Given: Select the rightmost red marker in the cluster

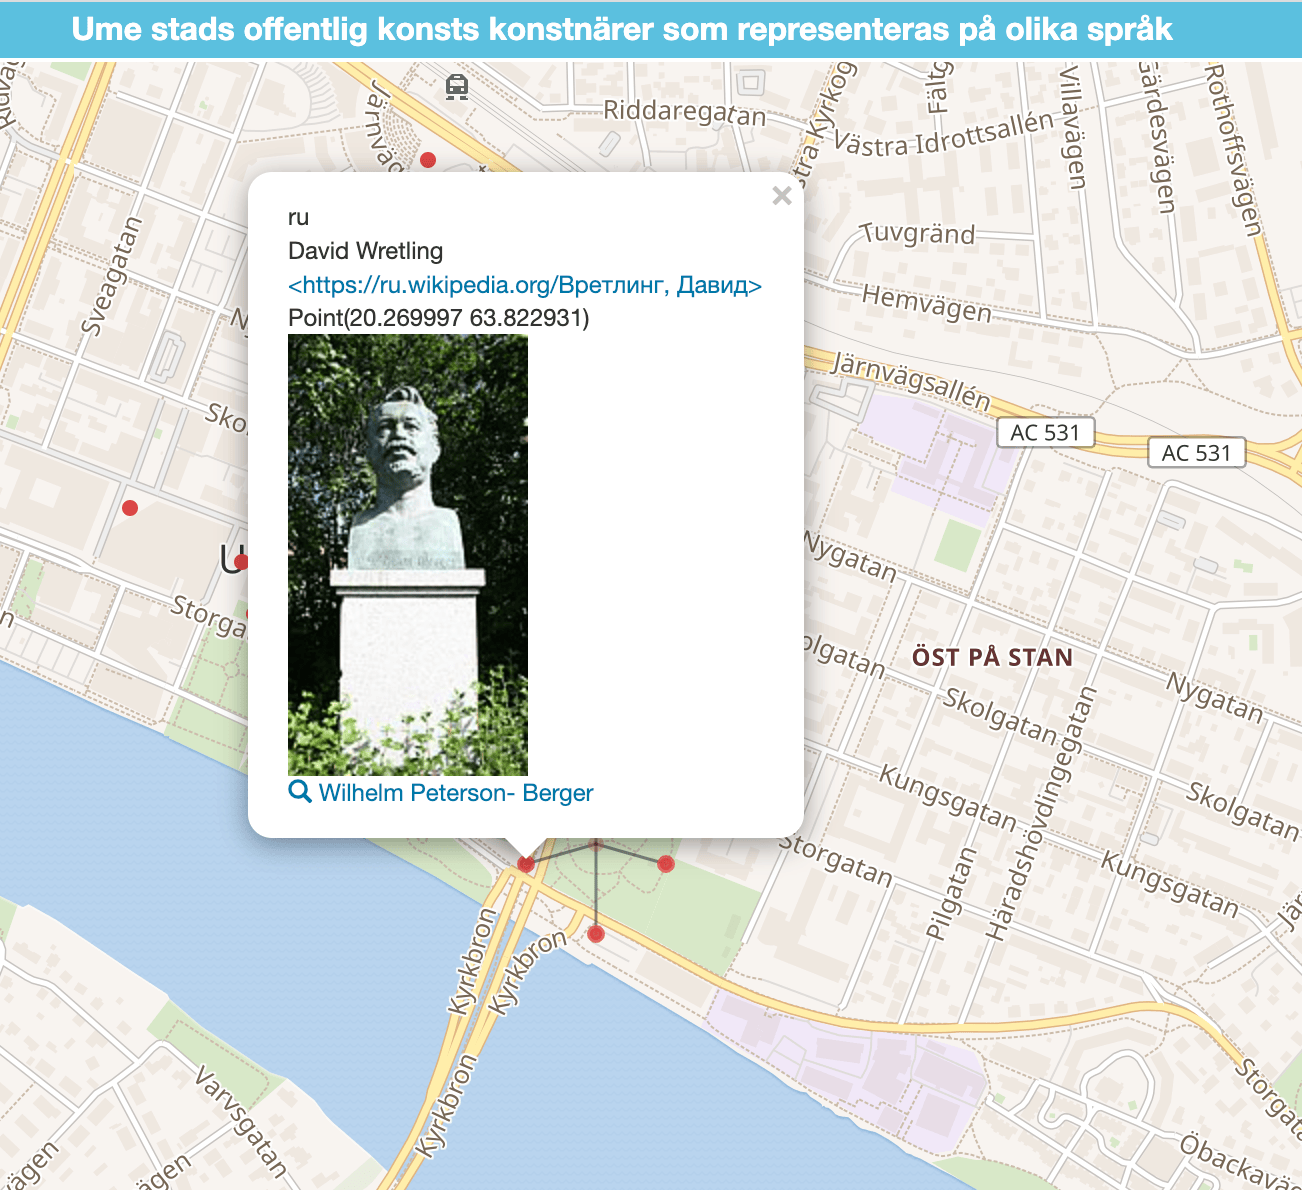Looking at the screenshot, I should point(666,864).
